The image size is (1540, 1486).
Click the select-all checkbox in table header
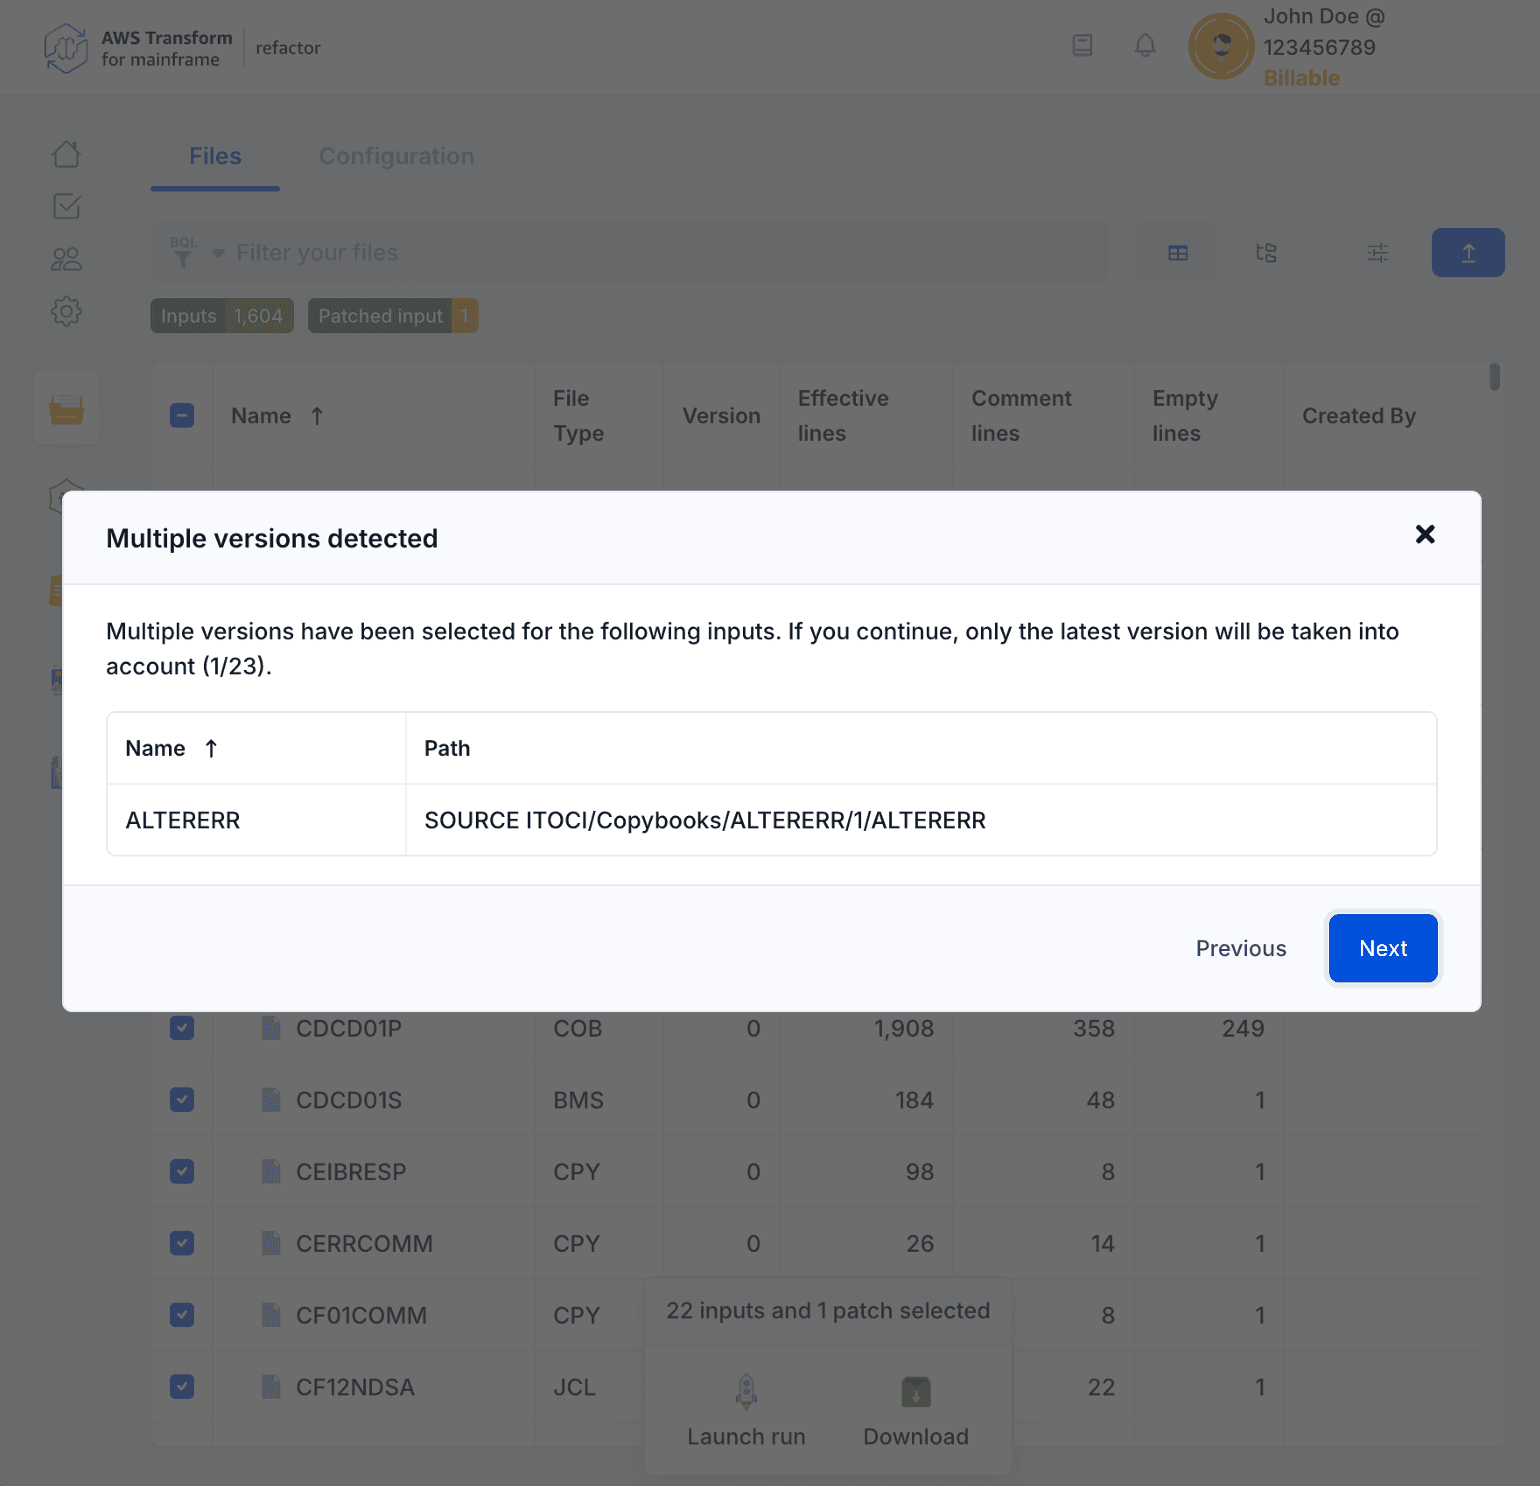tap(181, 415)
